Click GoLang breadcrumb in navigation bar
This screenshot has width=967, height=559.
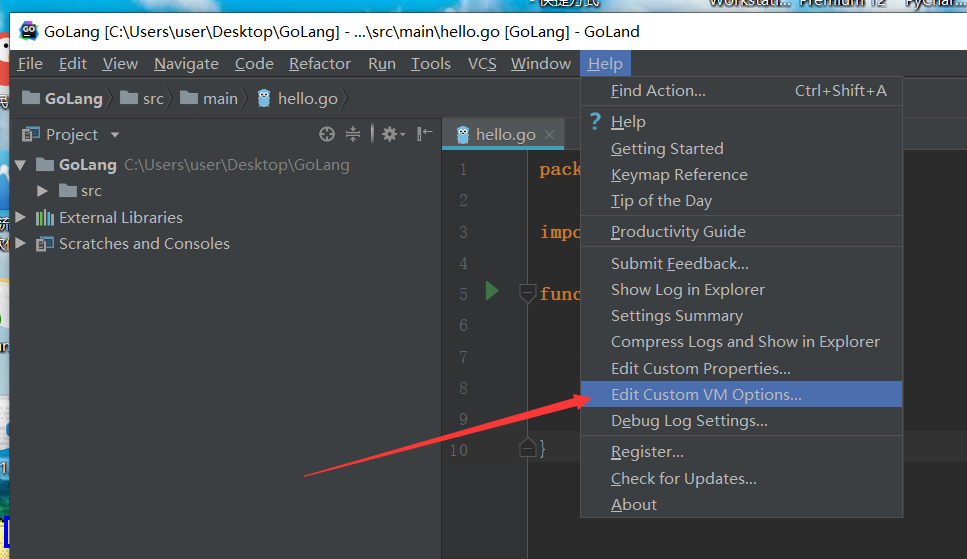pyautogui.click(x=62, y=99)
